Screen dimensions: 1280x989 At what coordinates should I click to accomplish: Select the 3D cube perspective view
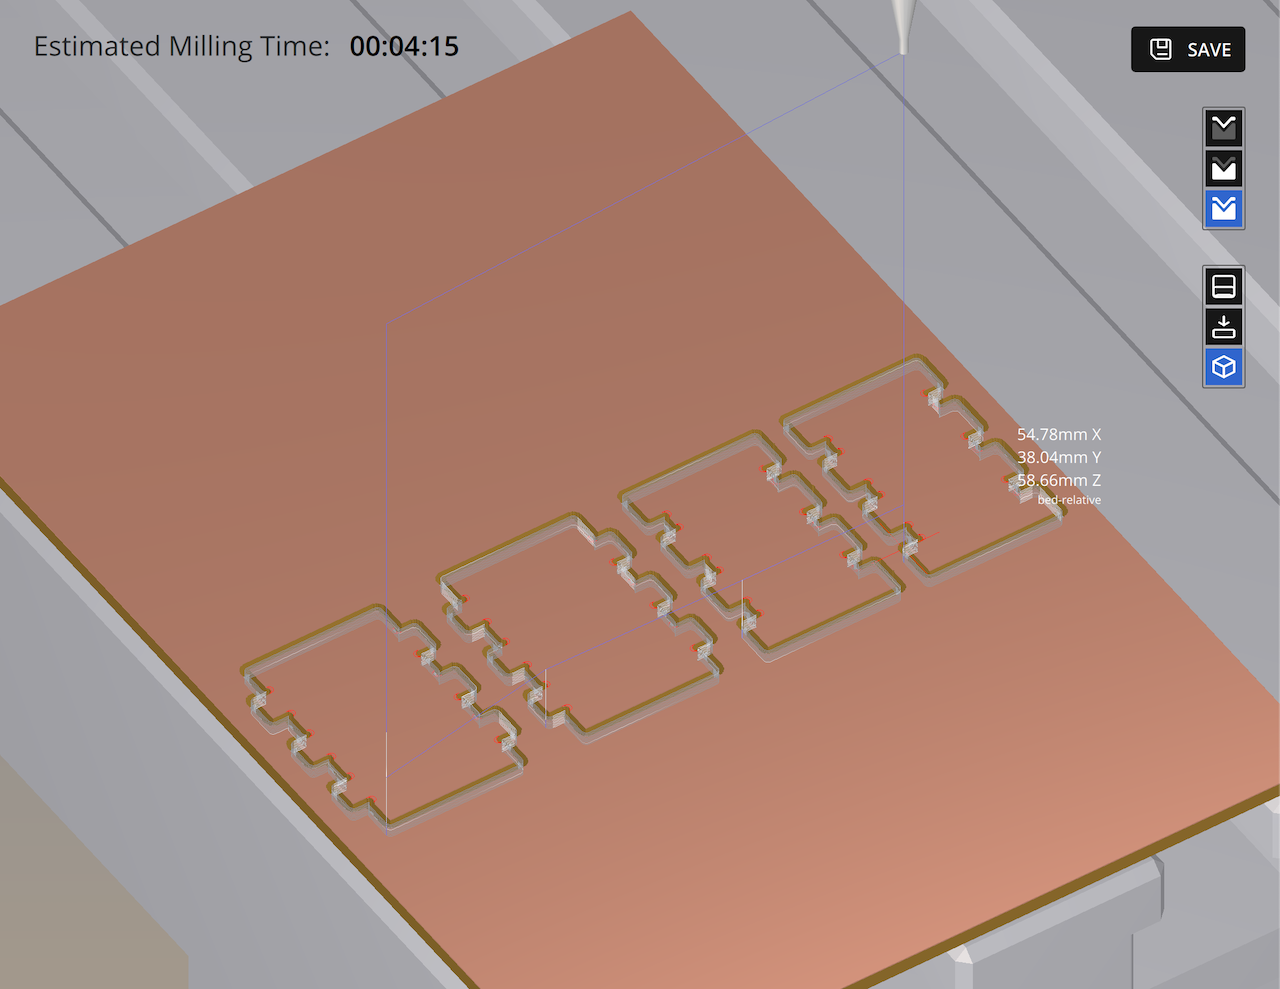point(1224,367)
